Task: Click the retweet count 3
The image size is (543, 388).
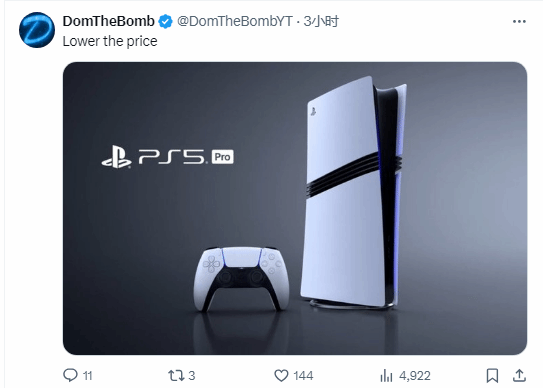Action: (192, 376)
